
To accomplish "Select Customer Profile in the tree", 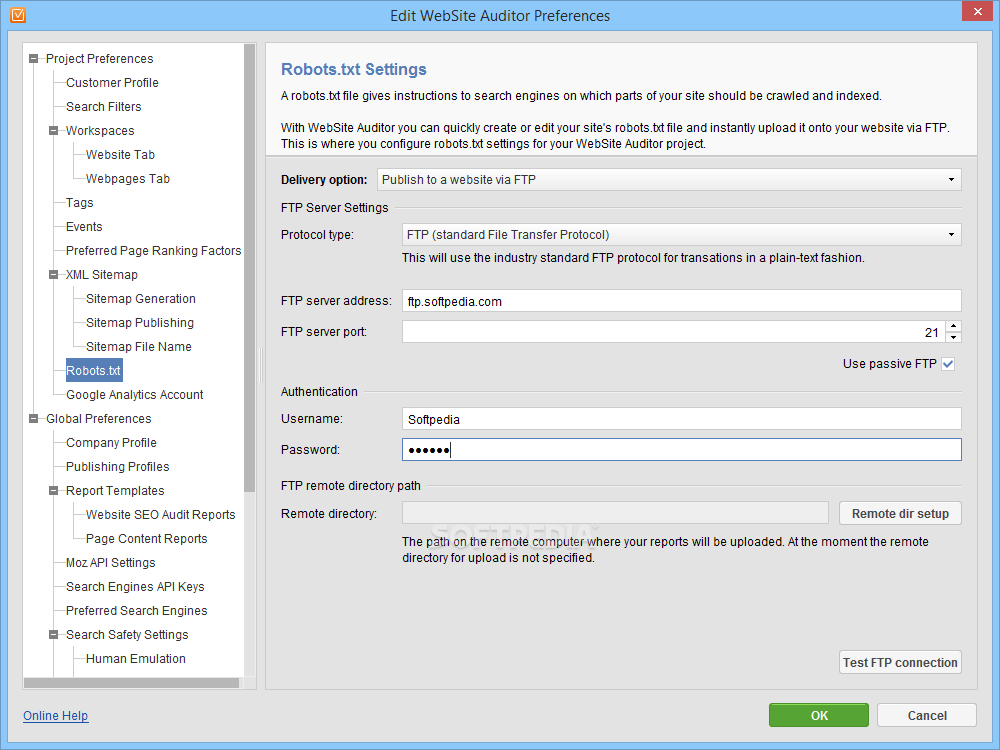I will click(x=112, y=83).
